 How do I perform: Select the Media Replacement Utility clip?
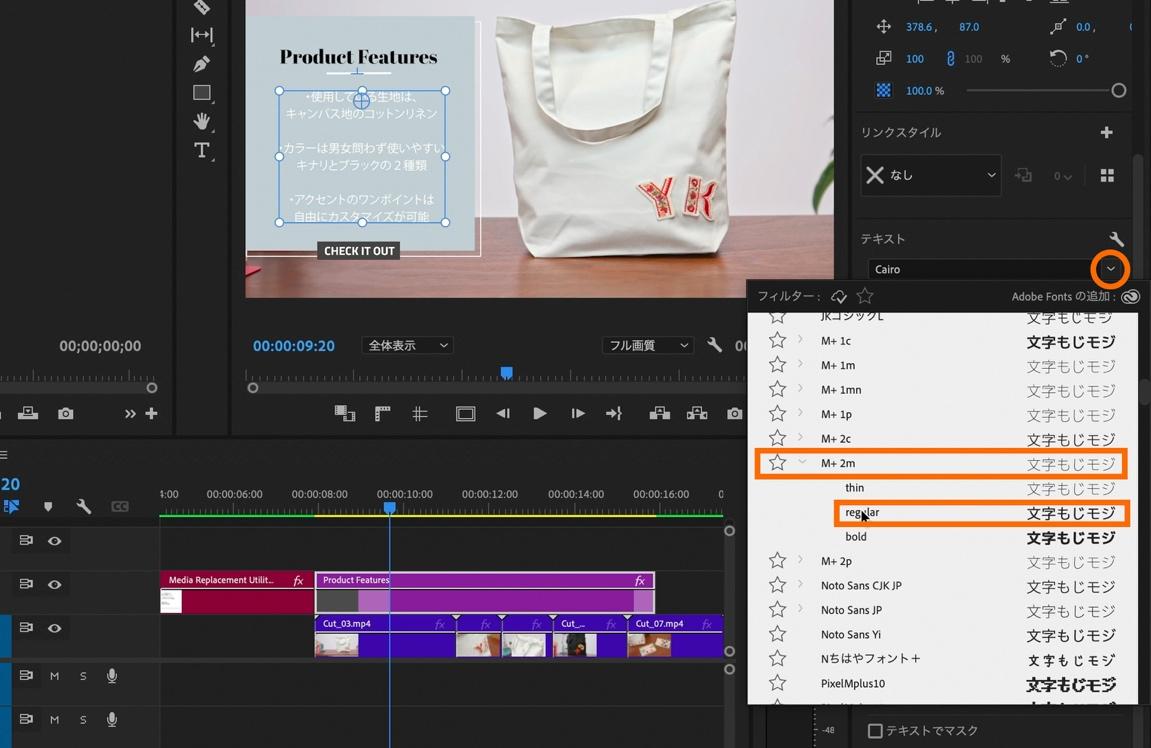tap(236, 592)
